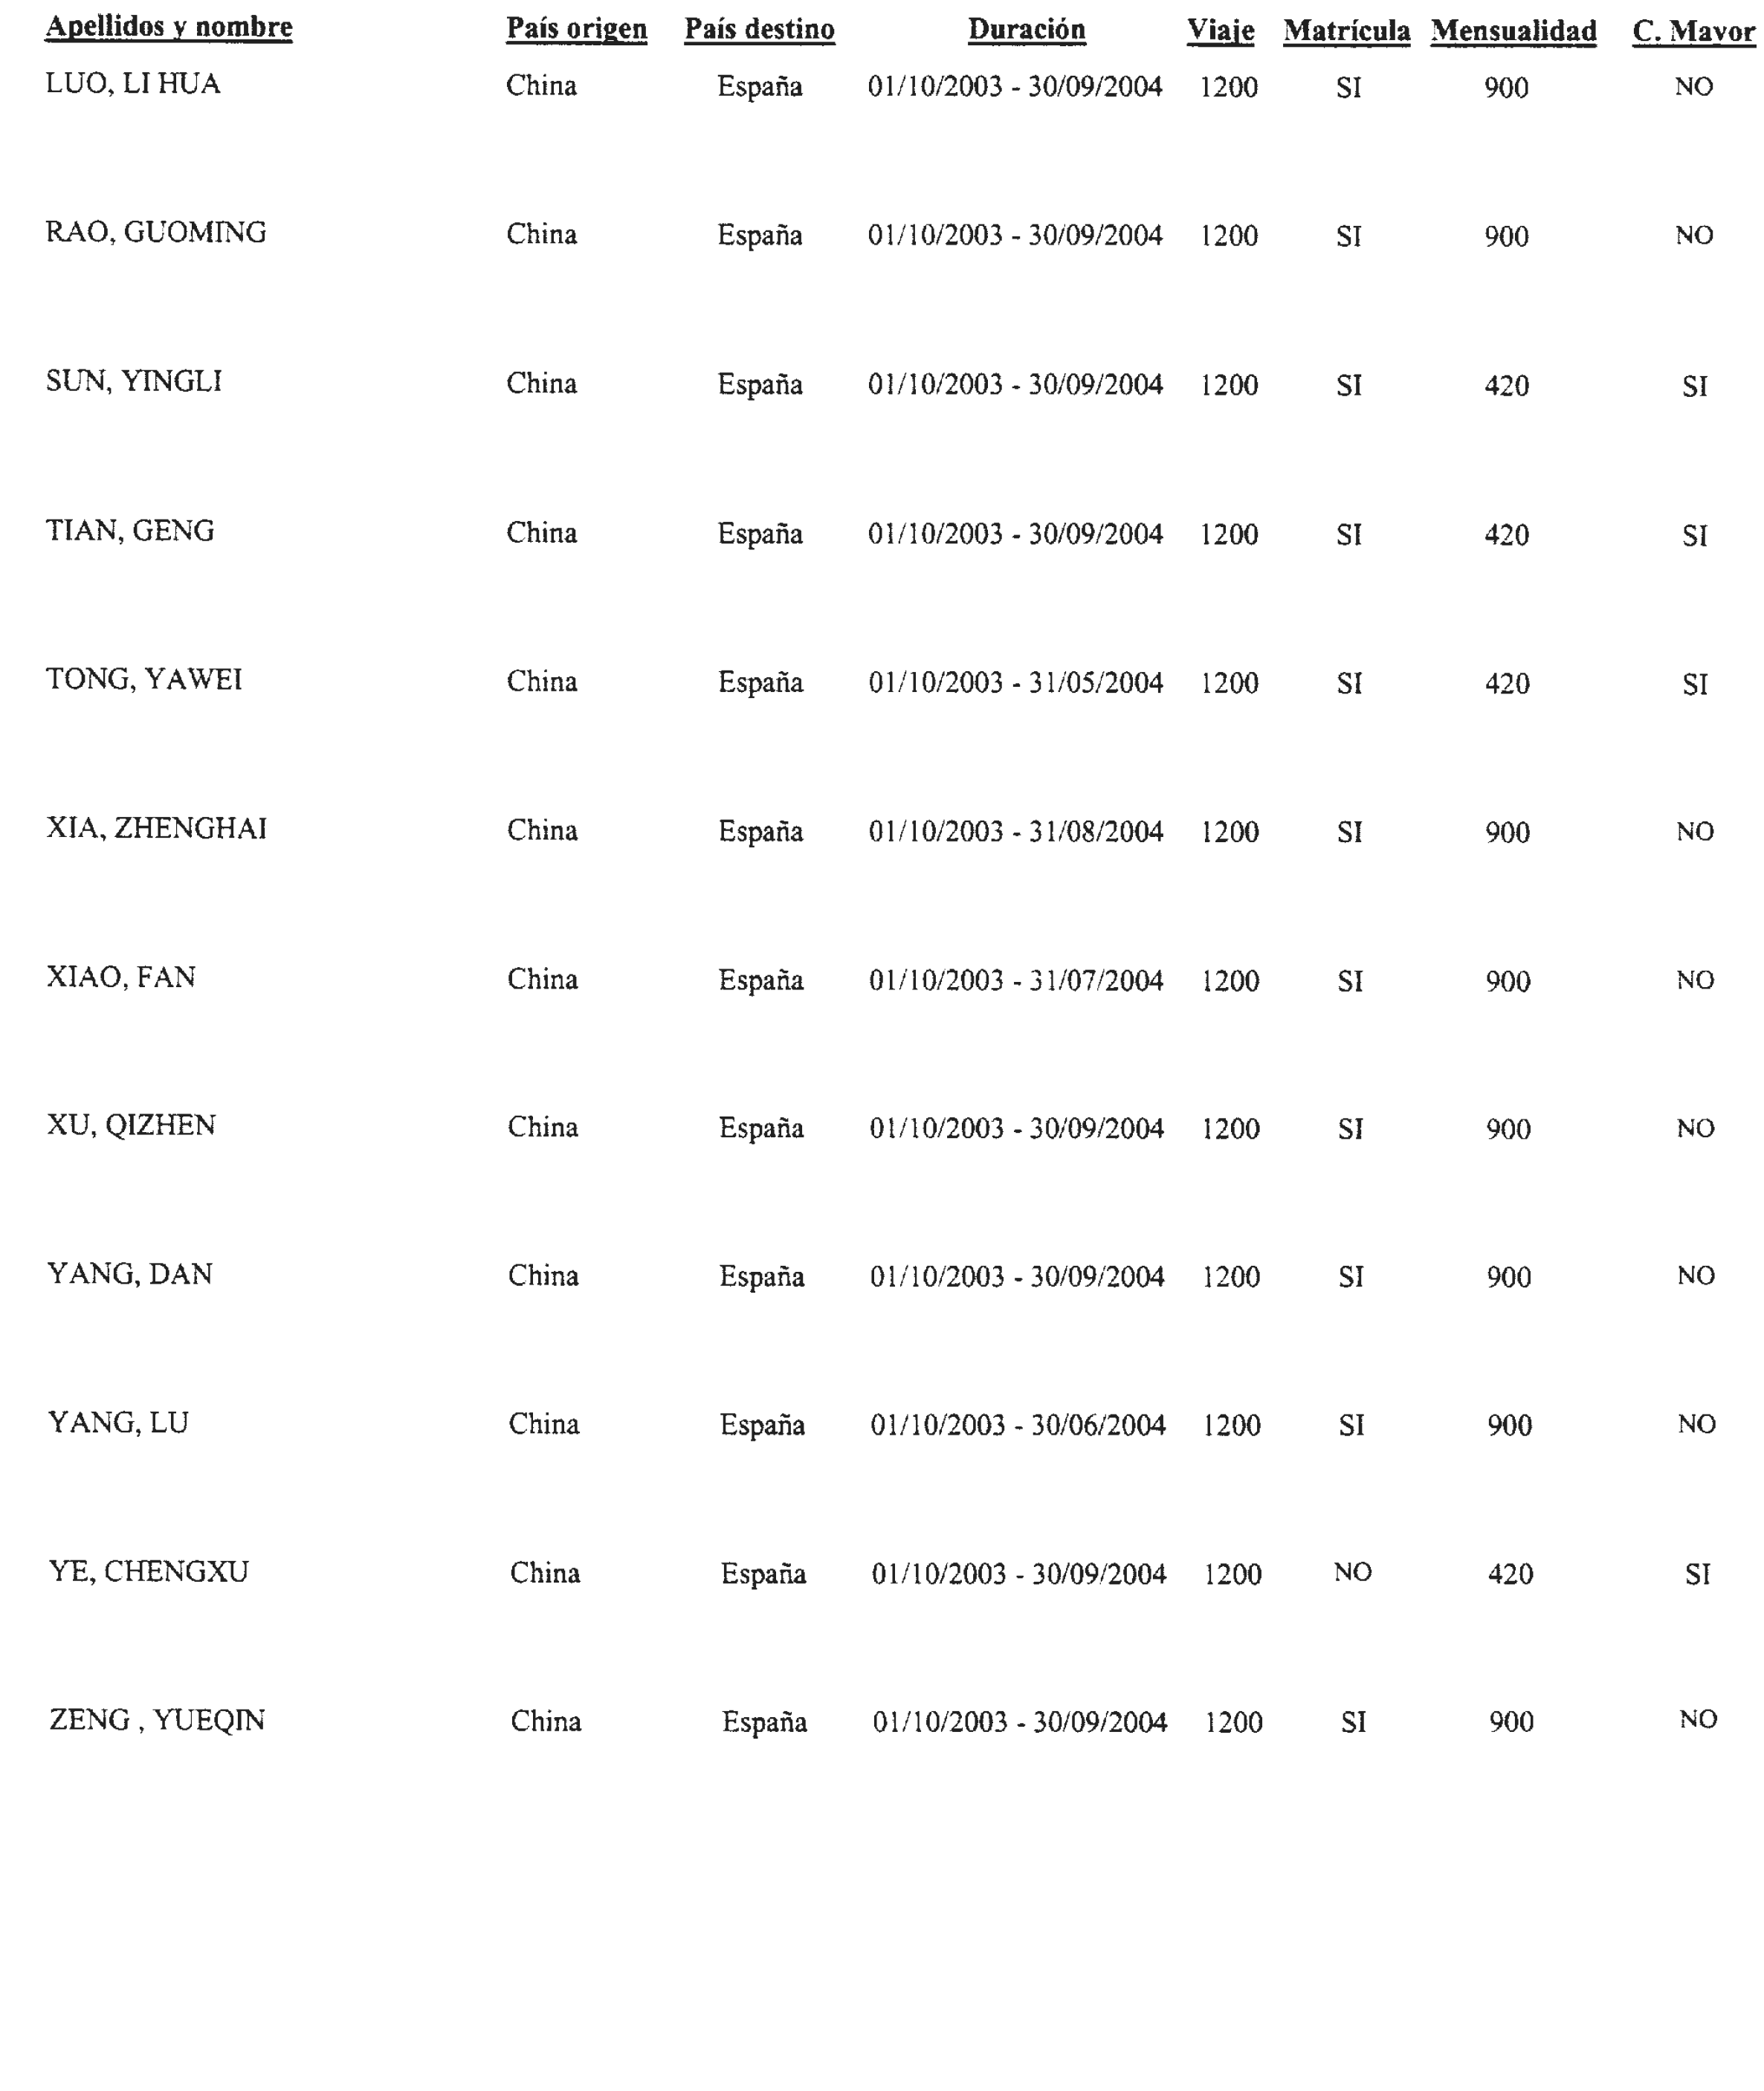The width and height of the screenshot is (1764, 2091).
Task: Click XIA, ZHENGHAI's date range ending 31/08/2004
Action: click(x=1016, y=832)
